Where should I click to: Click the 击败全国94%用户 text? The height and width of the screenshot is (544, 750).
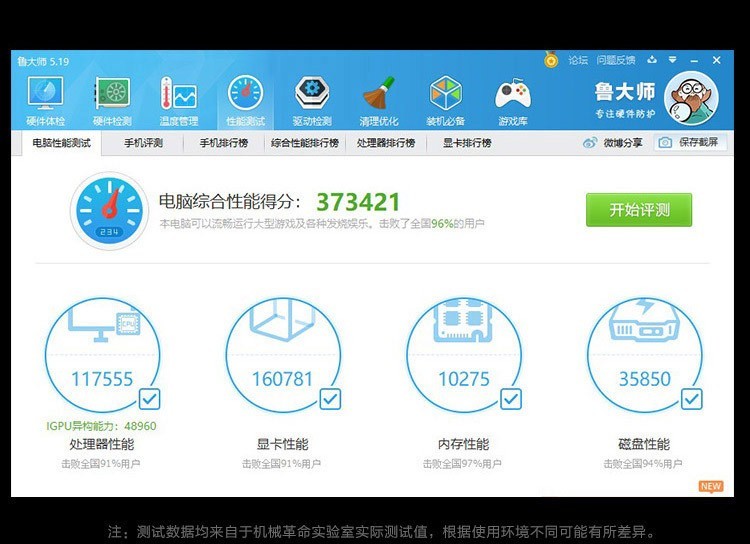[x=643, y=464]
